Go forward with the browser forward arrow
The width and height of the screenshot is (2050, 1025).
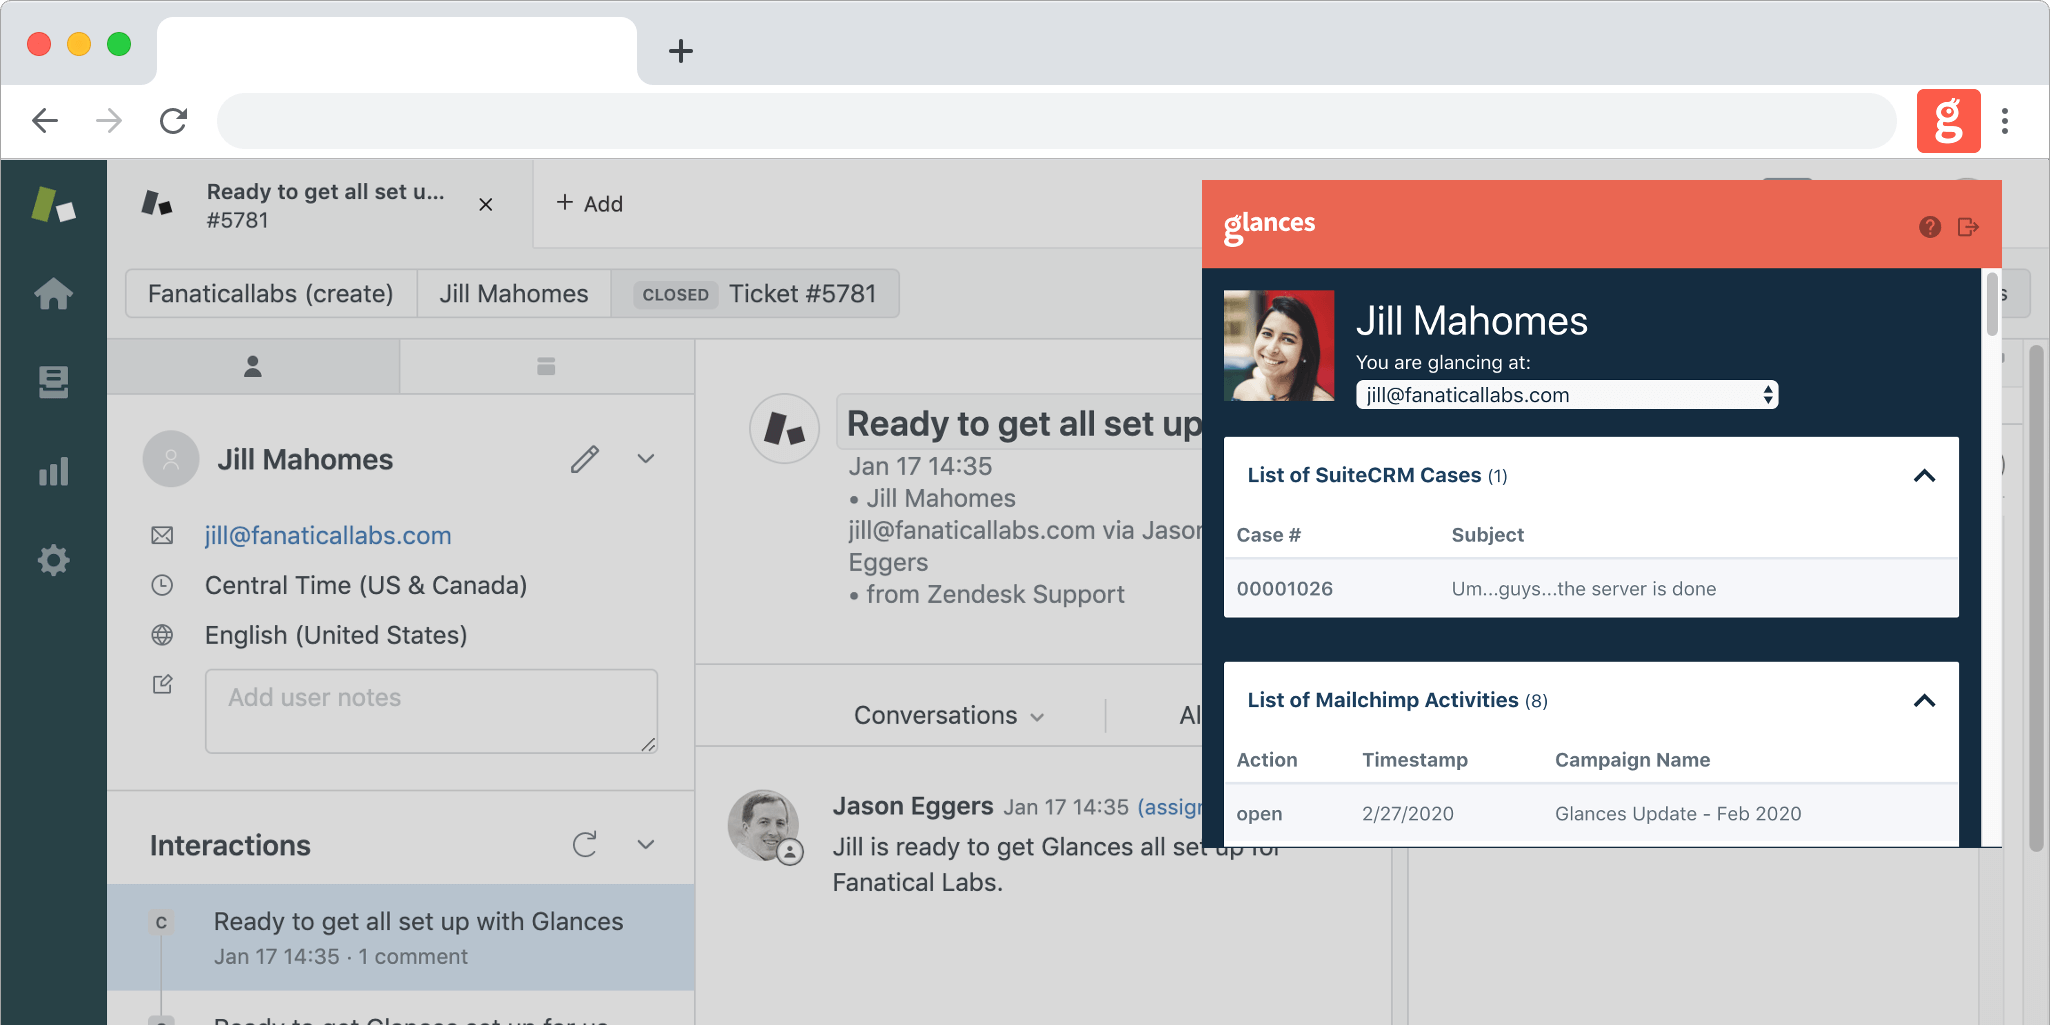click(x=108, y=121)
